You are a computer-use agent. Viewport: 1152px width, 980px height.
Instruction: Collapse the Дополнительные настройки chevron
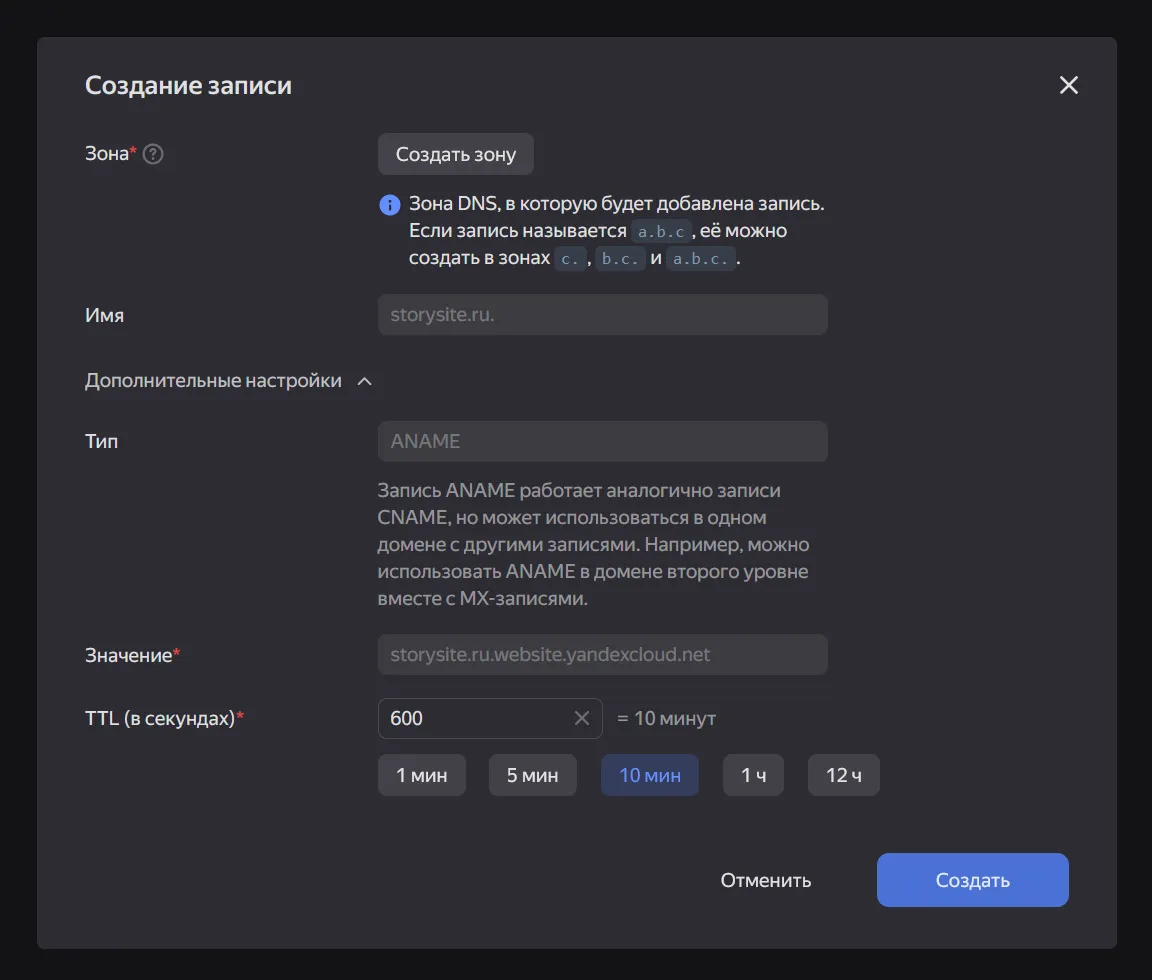pyautogui.click(x=364, y=381)
